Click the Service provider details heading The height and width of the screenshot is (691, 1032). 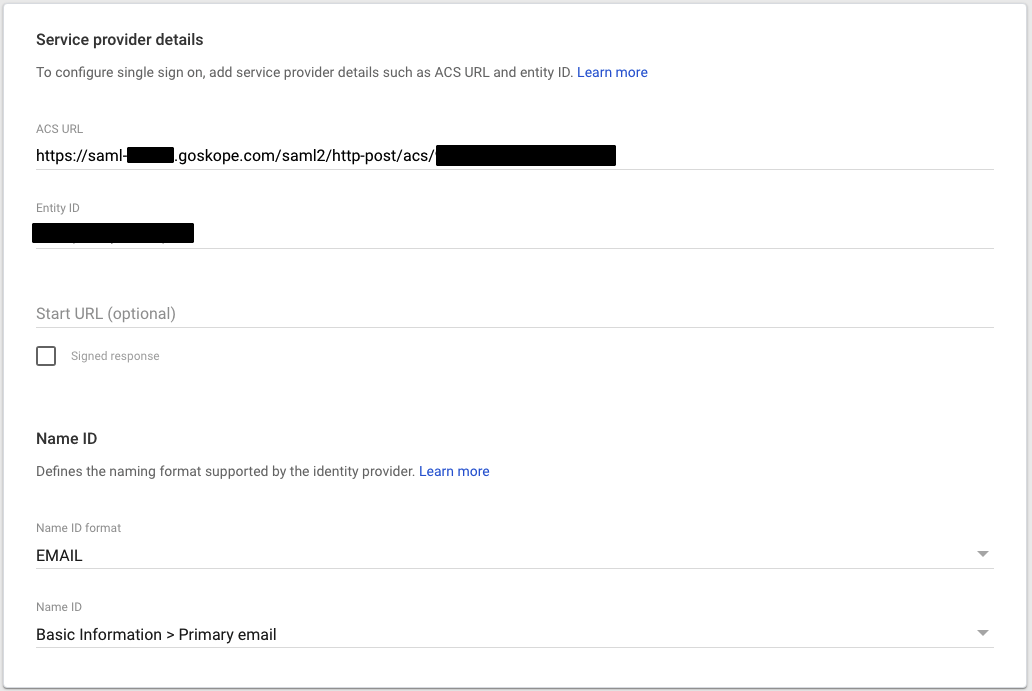[120, 39]
